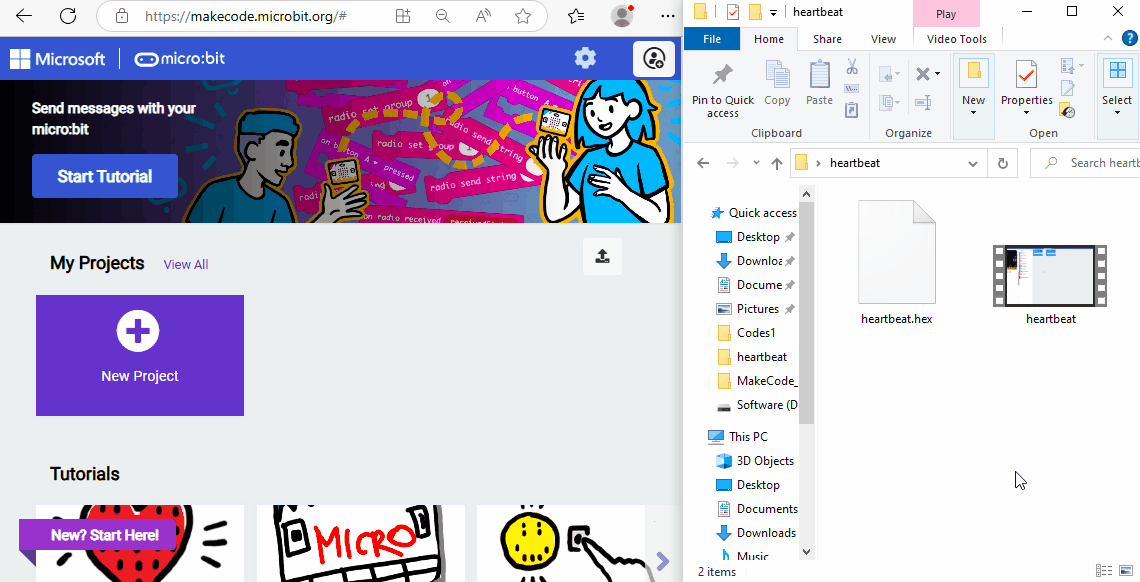Add this page to favorites star
This screenshot has height=582, width=1140.
523,16
